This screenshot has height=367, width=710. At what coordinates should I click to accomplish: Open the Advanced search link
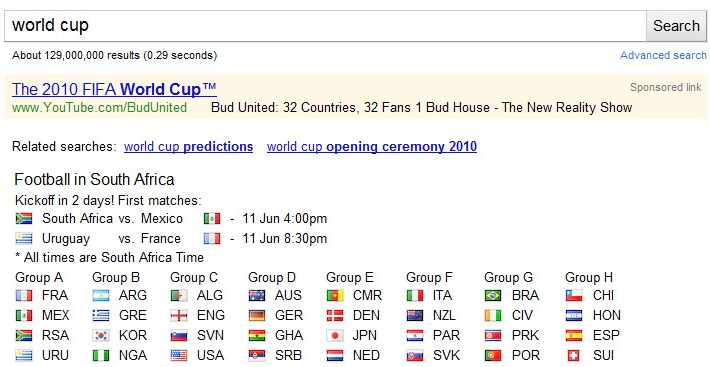(663, 55)
